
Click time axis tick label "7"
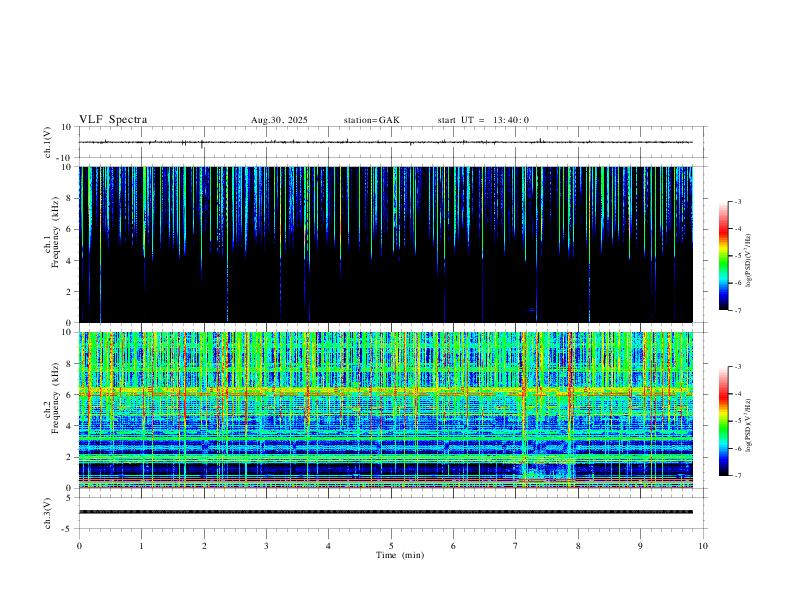click(516, 546)
